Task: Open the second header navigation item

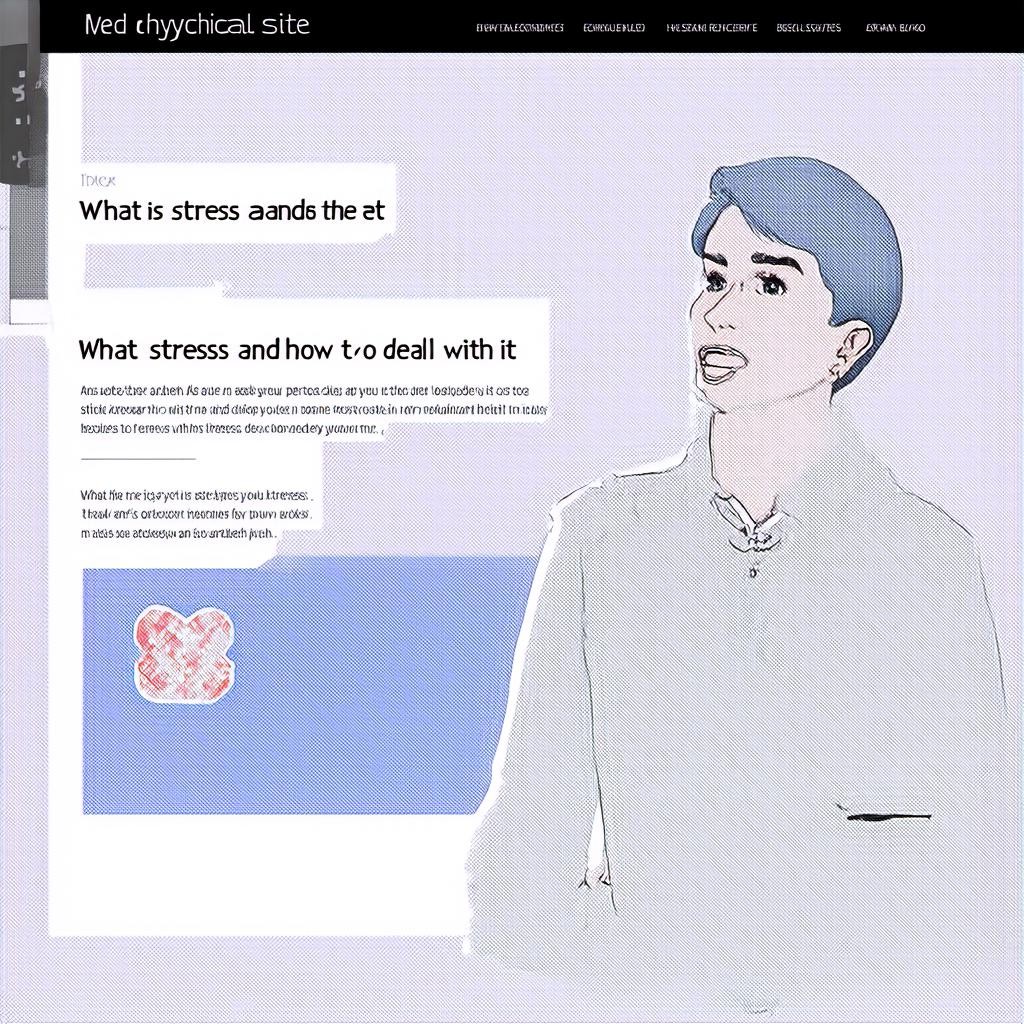Action: [x=614, y=27]
